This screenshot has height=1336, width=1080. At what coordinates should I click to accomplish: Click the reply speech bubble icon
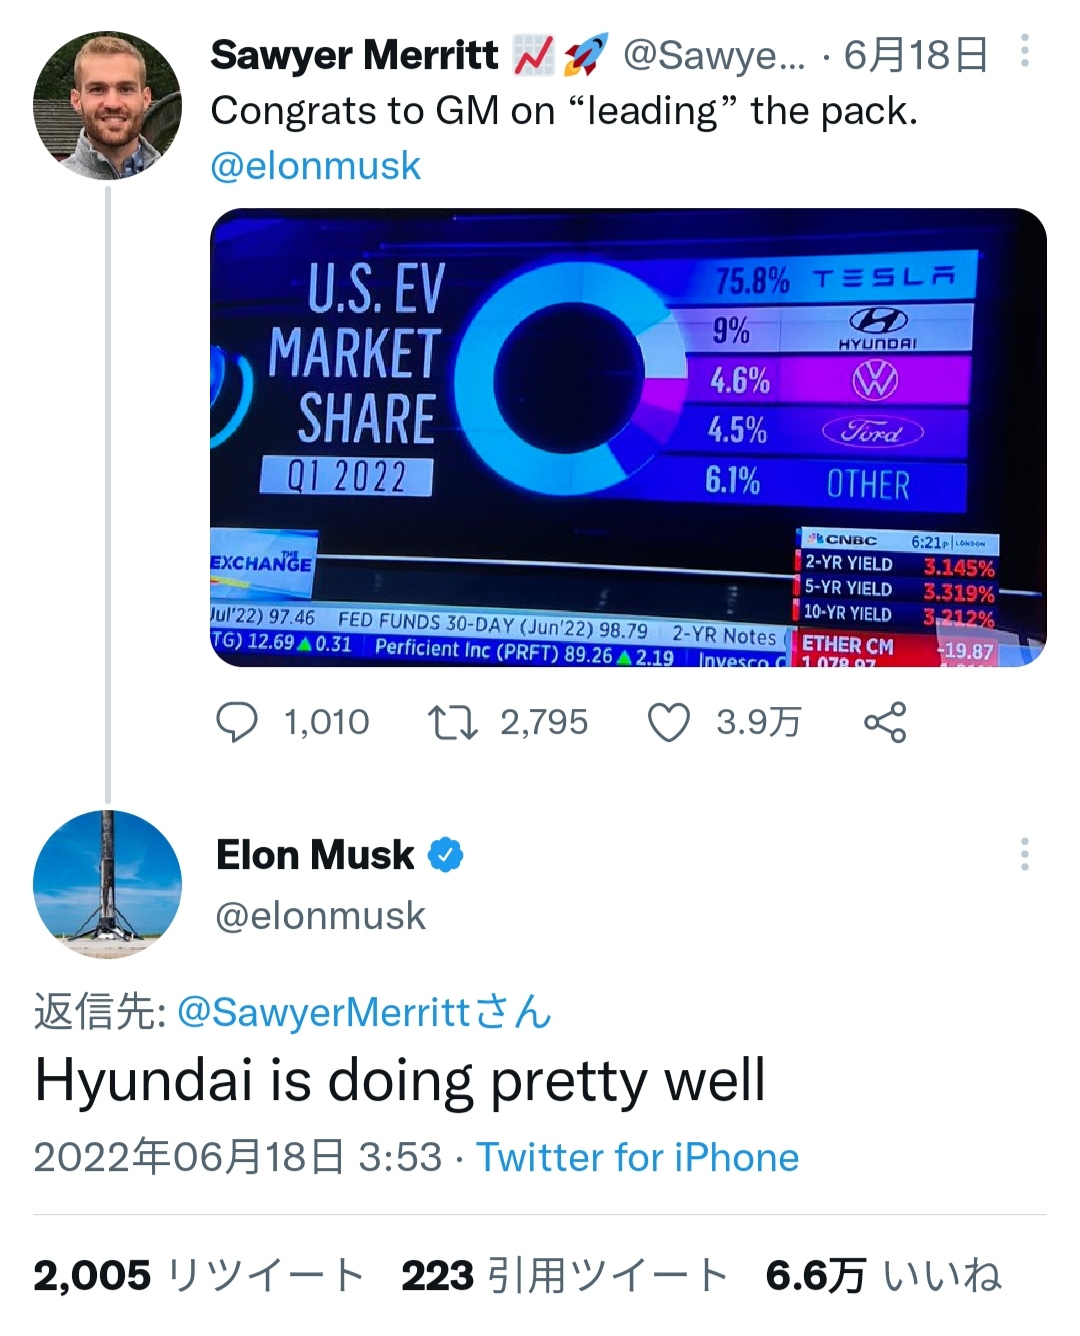click(237, 722)
